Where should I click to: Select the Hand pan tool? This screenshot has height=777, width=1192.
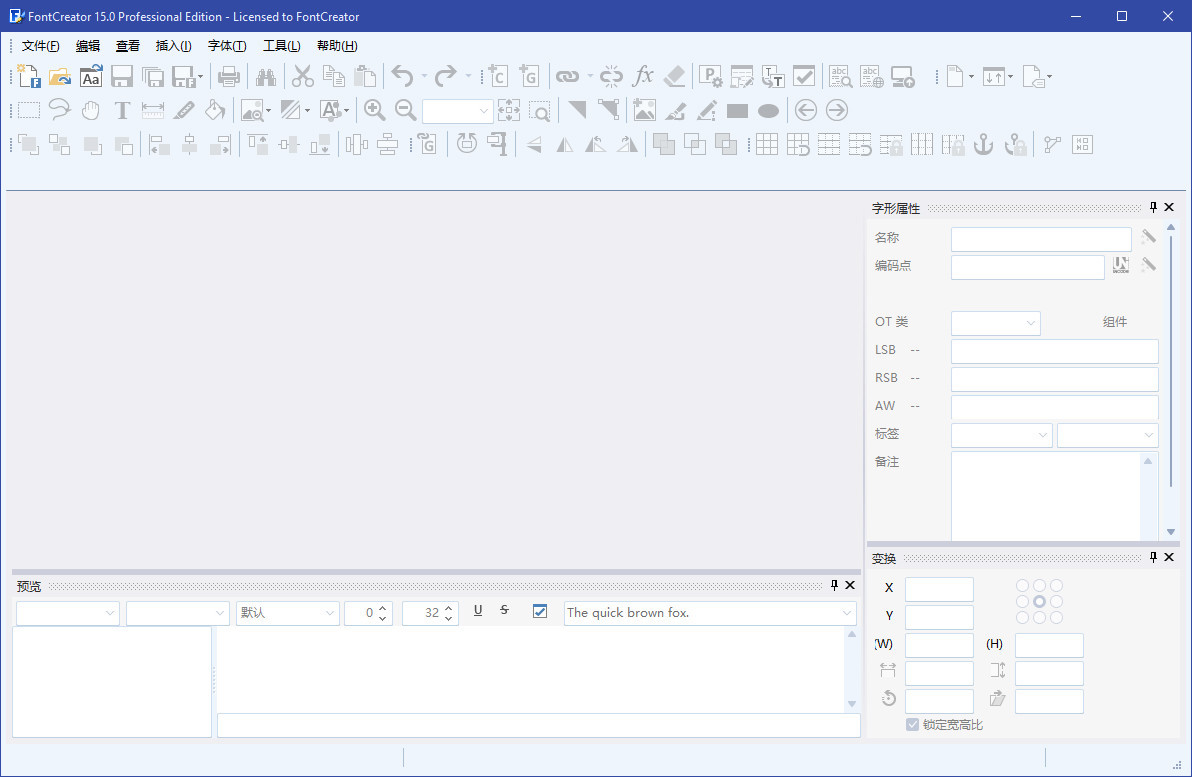(91, 110)
